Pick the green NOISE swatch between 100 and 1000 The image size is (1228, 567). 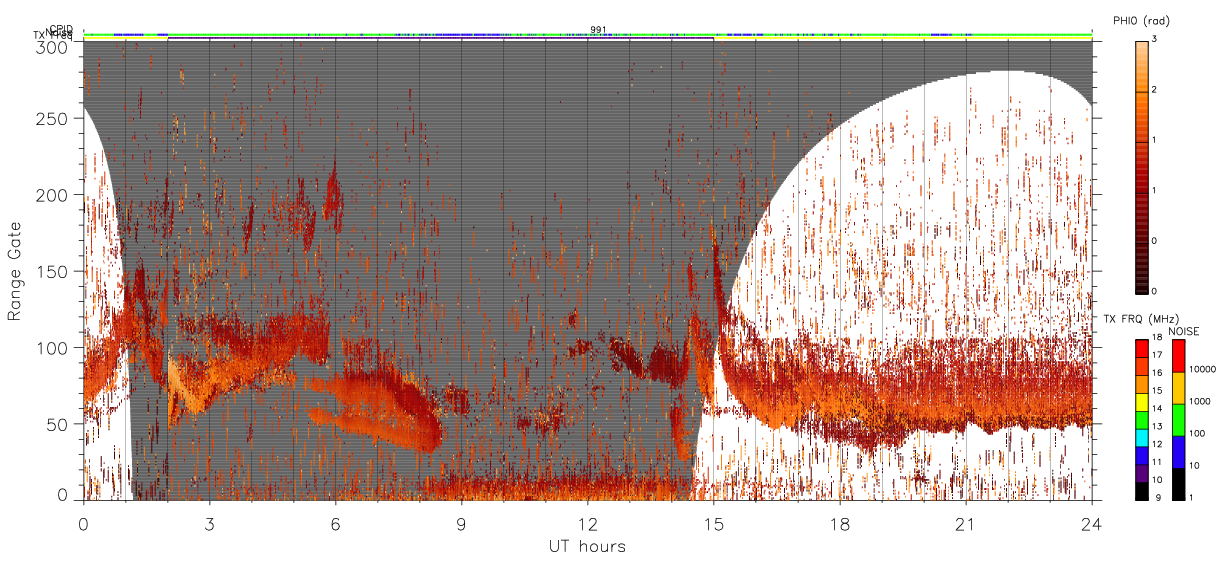pyautogui.click(x=1178, y=421)
